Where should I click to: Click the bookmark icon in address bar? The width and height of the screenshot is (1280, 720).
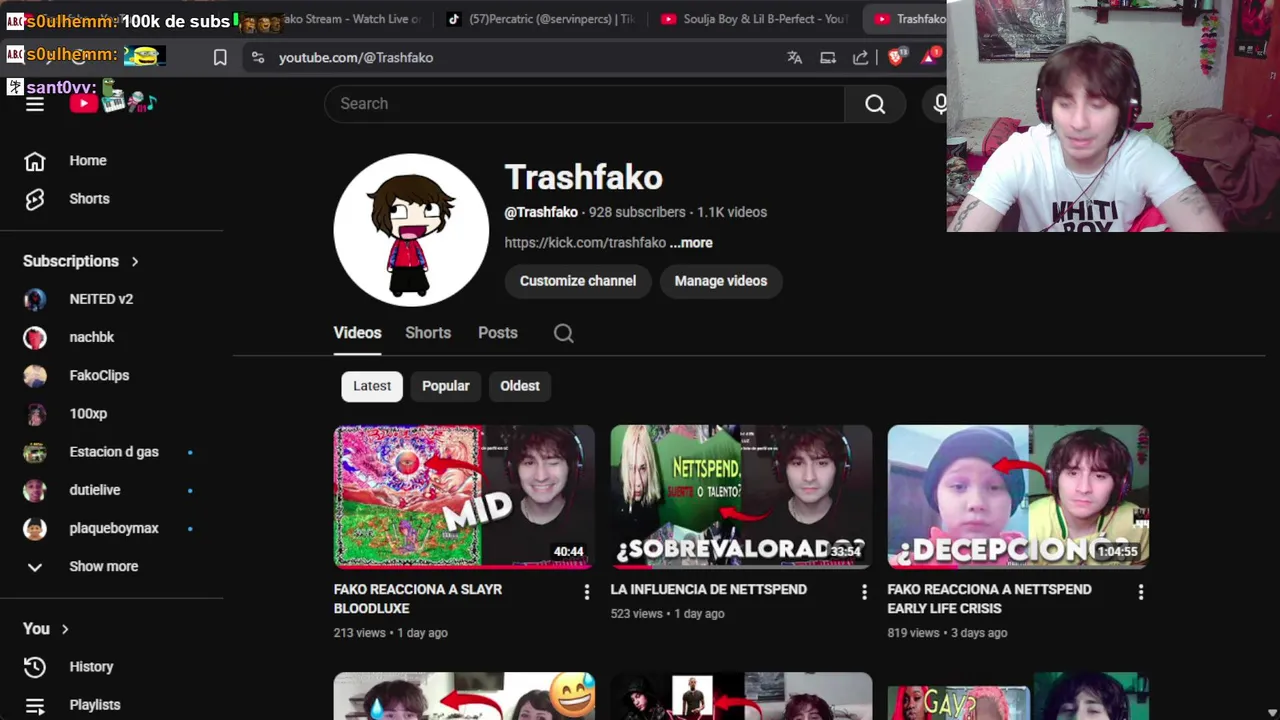point(220,58)
